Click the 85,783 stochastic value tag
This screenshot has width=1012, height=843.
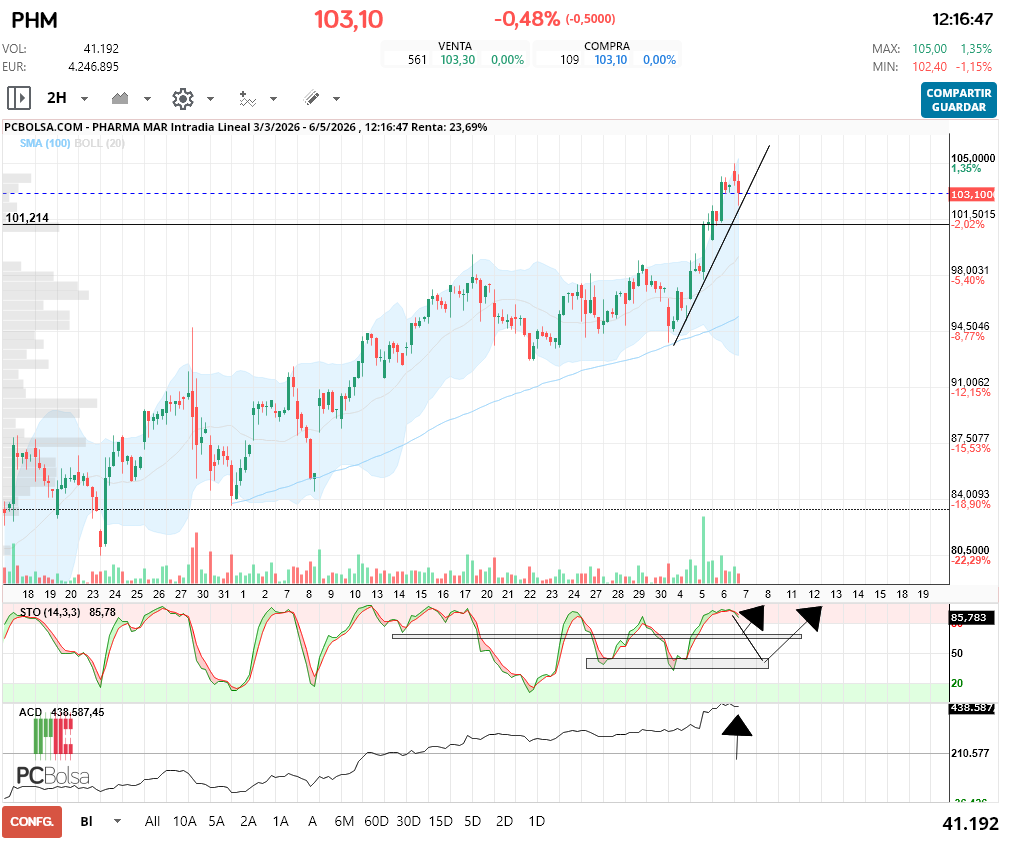971,618
